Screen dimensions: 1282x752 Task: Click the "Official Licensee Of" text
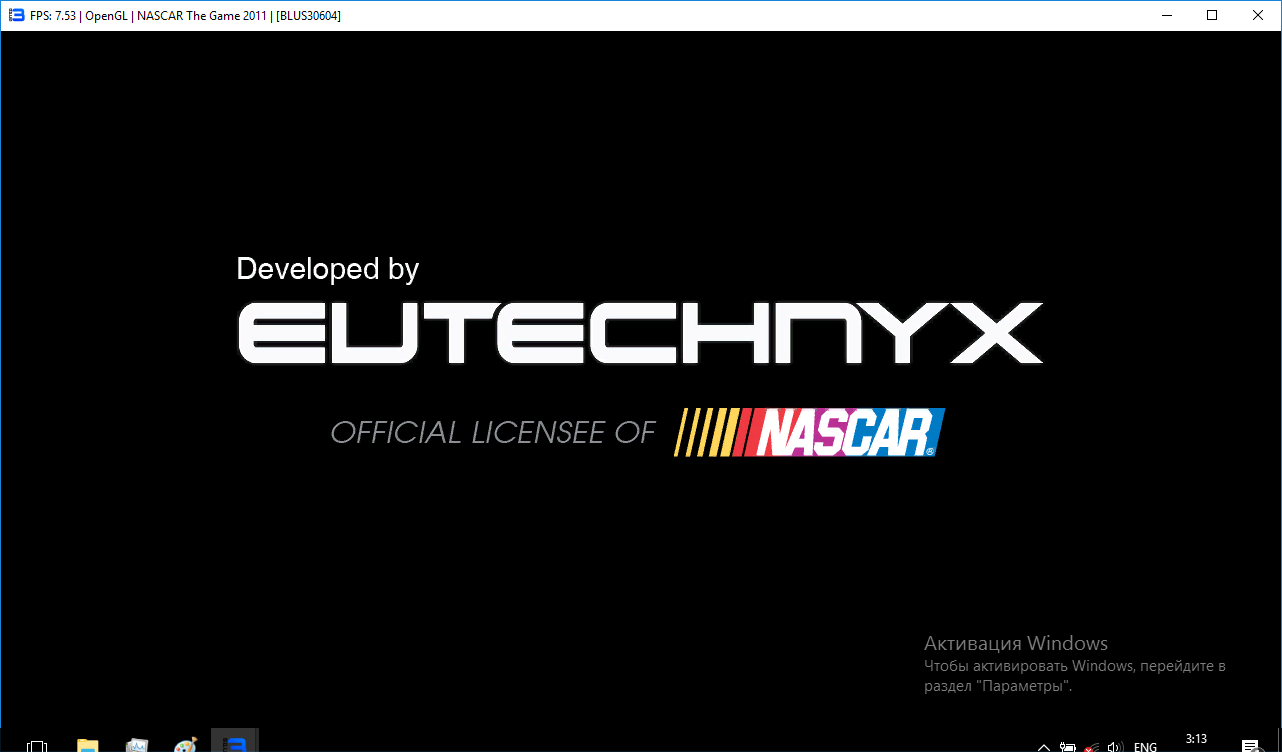coord(493,432)
